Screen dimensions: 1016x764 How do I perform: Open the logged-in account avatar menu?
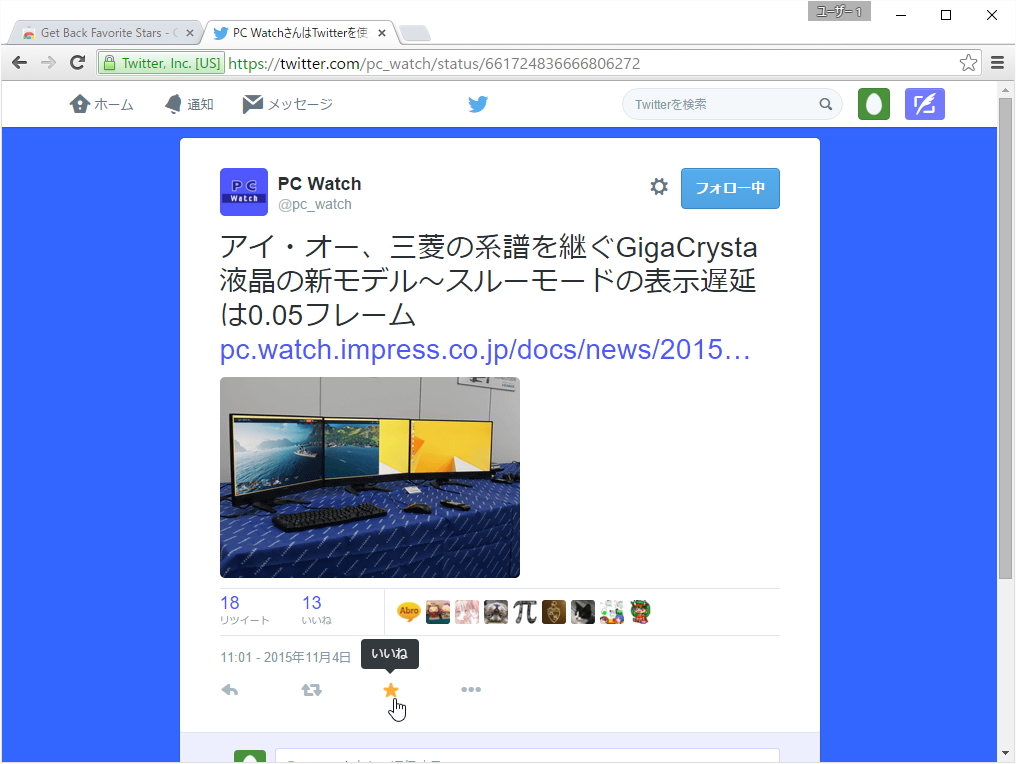[873, 103]
